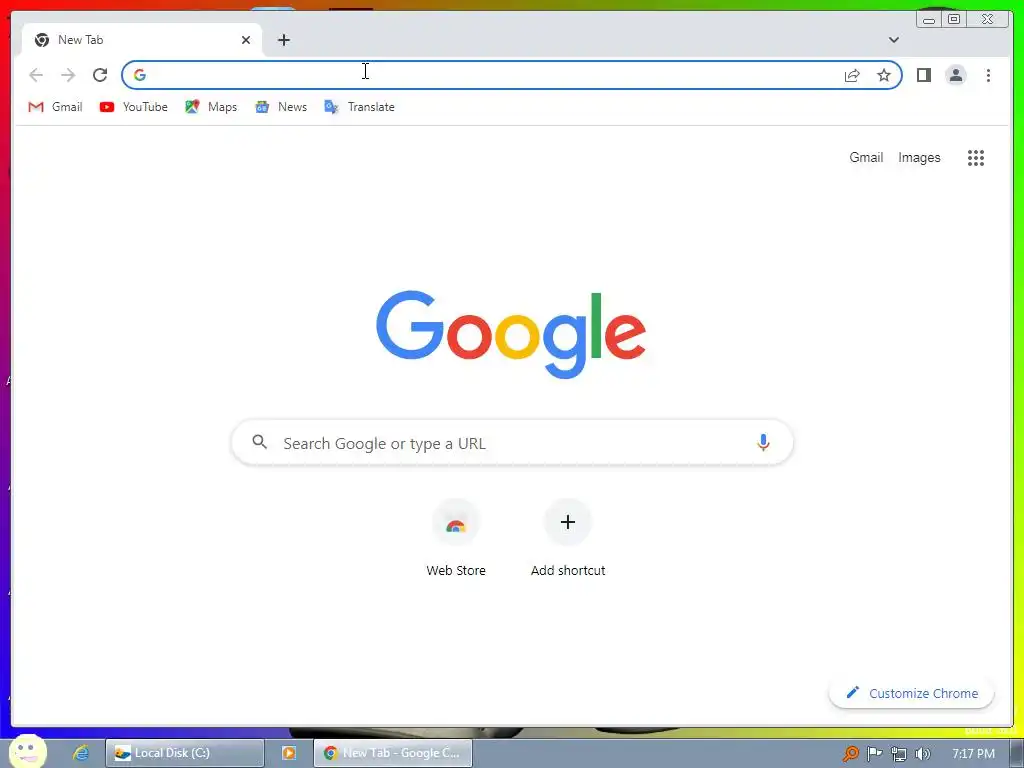Image resolution: width=1024 pixels, height=768 pixels.
Task: Click the New Tab - Google Chrome taskbar button
Action: coord(393,753)
